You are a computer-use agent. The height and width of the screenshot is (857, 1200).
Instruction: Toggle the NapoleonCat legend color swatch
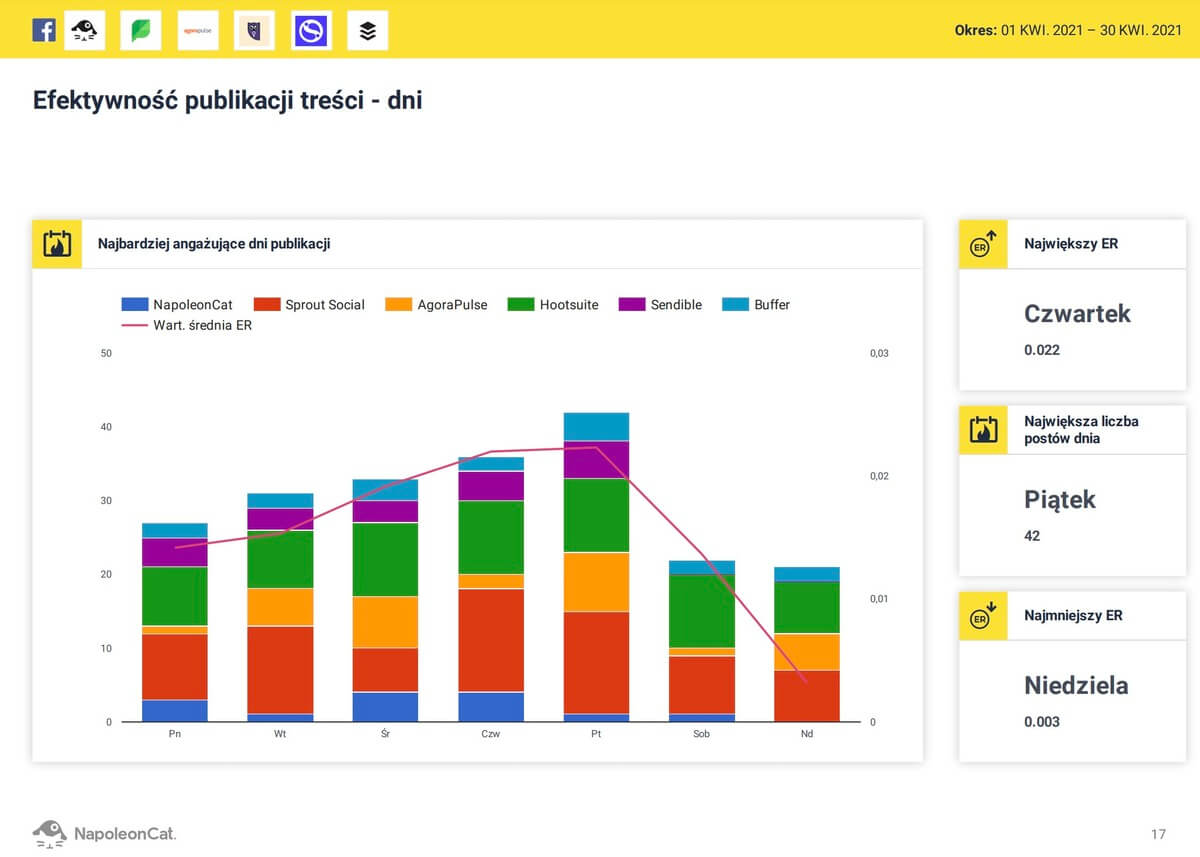134,304
